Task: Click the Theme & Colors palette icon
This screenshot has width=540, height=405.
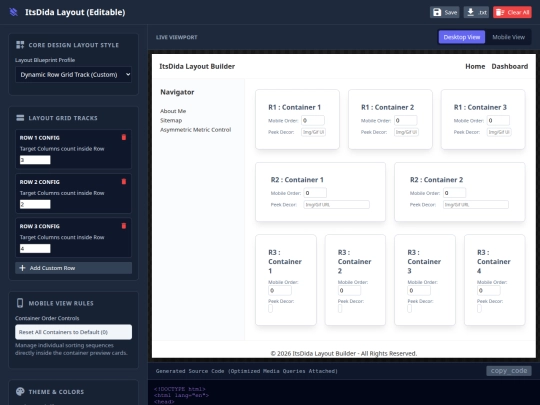Action: pyautogui.click(x=20, y=392)
